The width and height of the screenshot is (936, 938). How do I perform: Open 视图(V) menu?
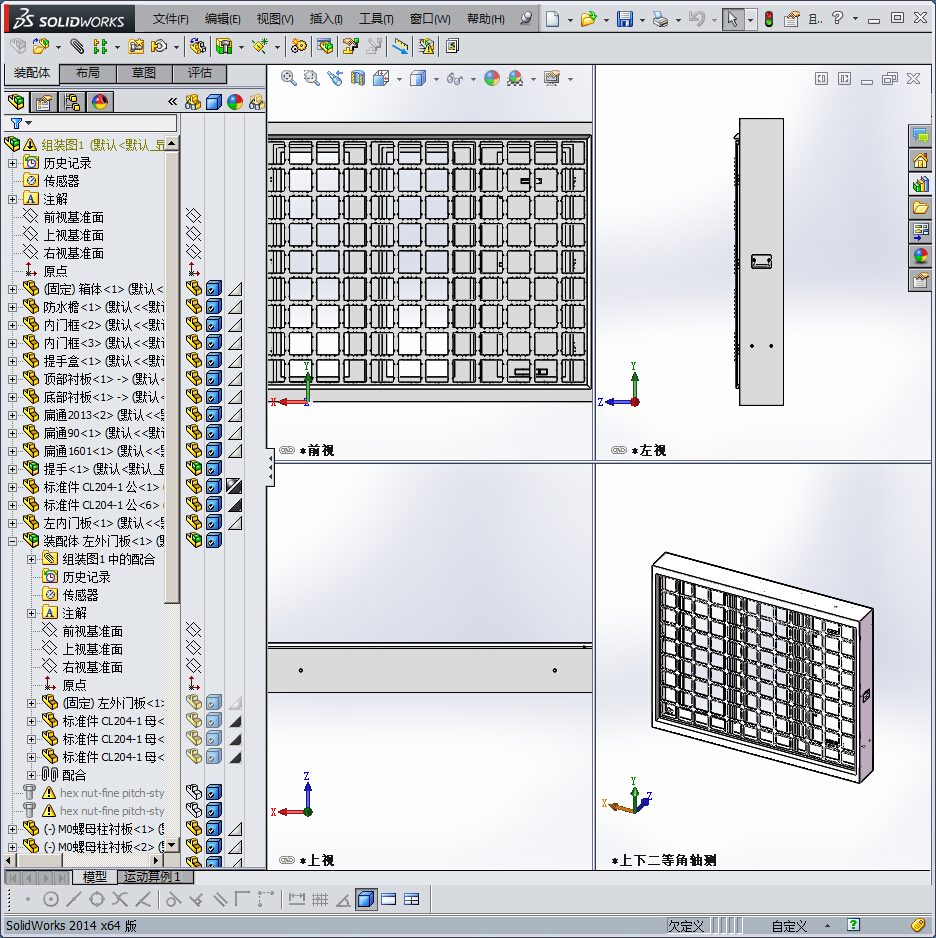[275, 19]
